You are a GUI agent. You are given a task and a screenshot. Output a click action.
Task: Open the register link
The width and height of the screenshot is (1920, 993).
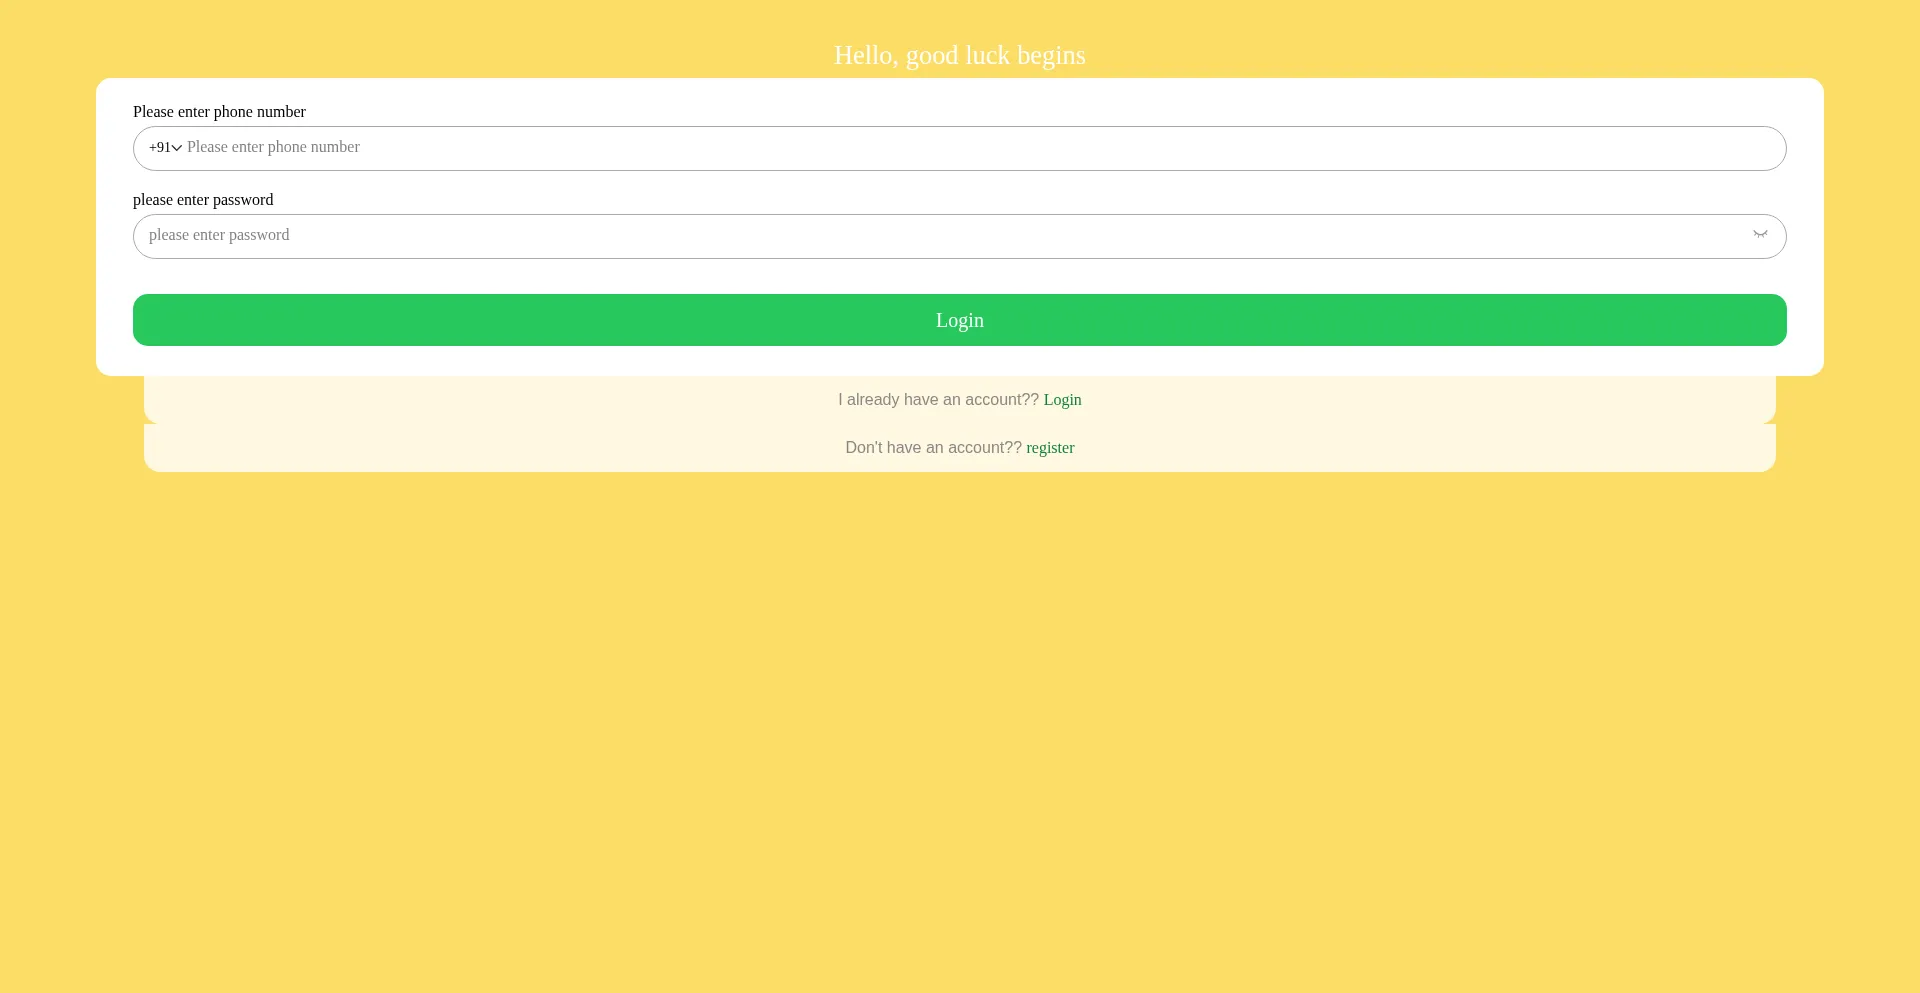(1050, 448)
